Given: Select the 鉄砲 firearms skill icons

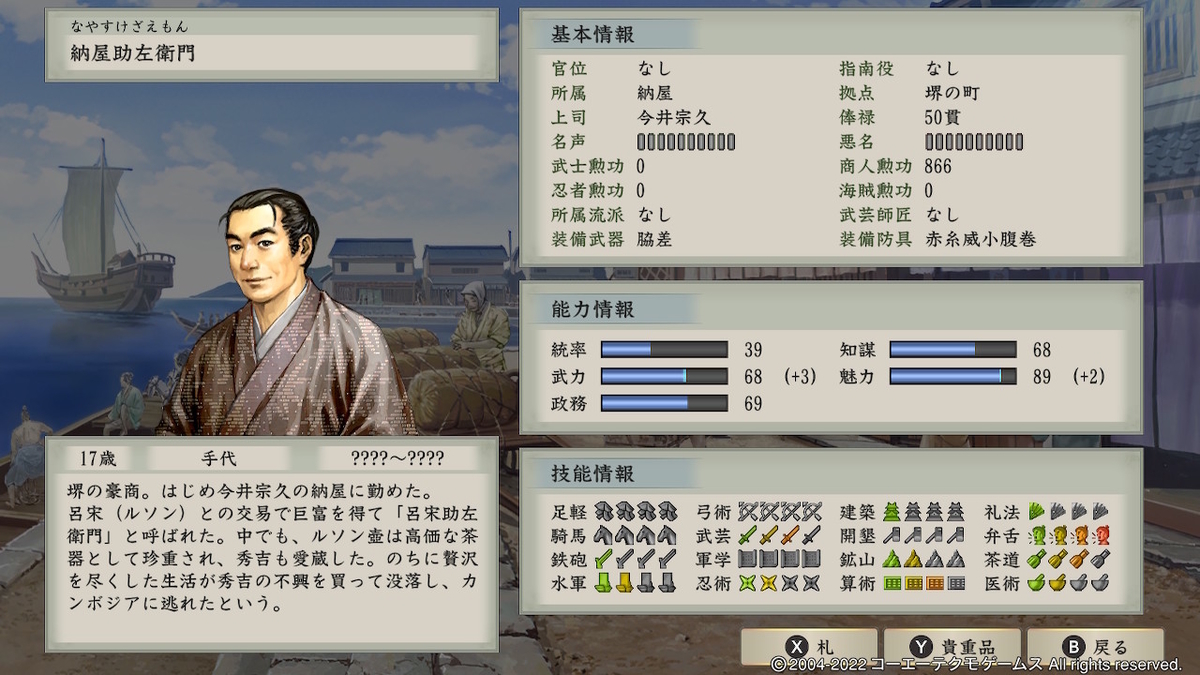Looking at the screenshot, I should point(636,558).
